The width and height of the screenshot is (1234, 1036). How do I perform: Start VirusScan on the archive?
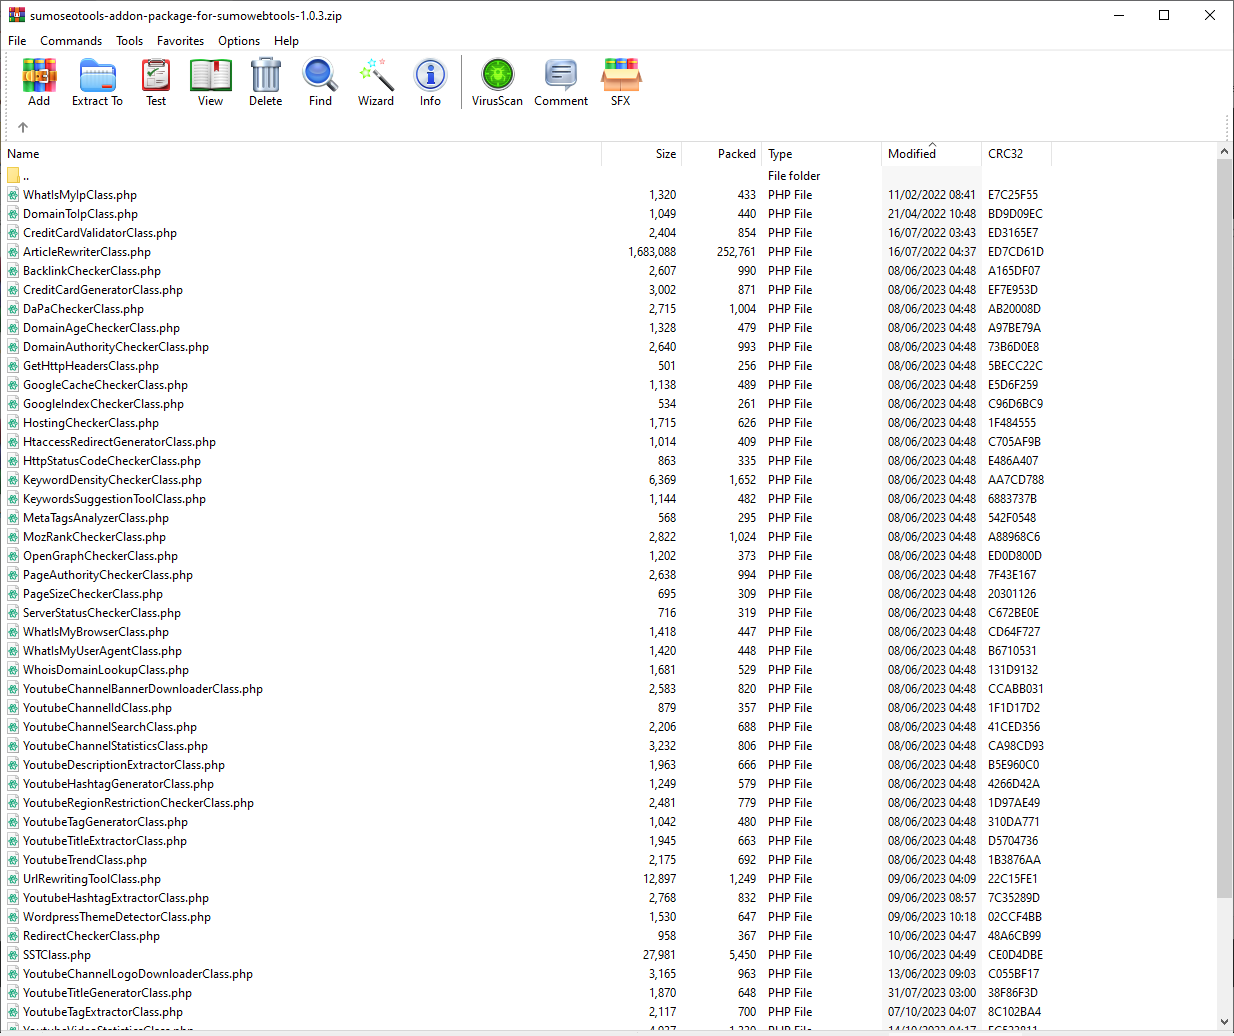pos(497,81)
